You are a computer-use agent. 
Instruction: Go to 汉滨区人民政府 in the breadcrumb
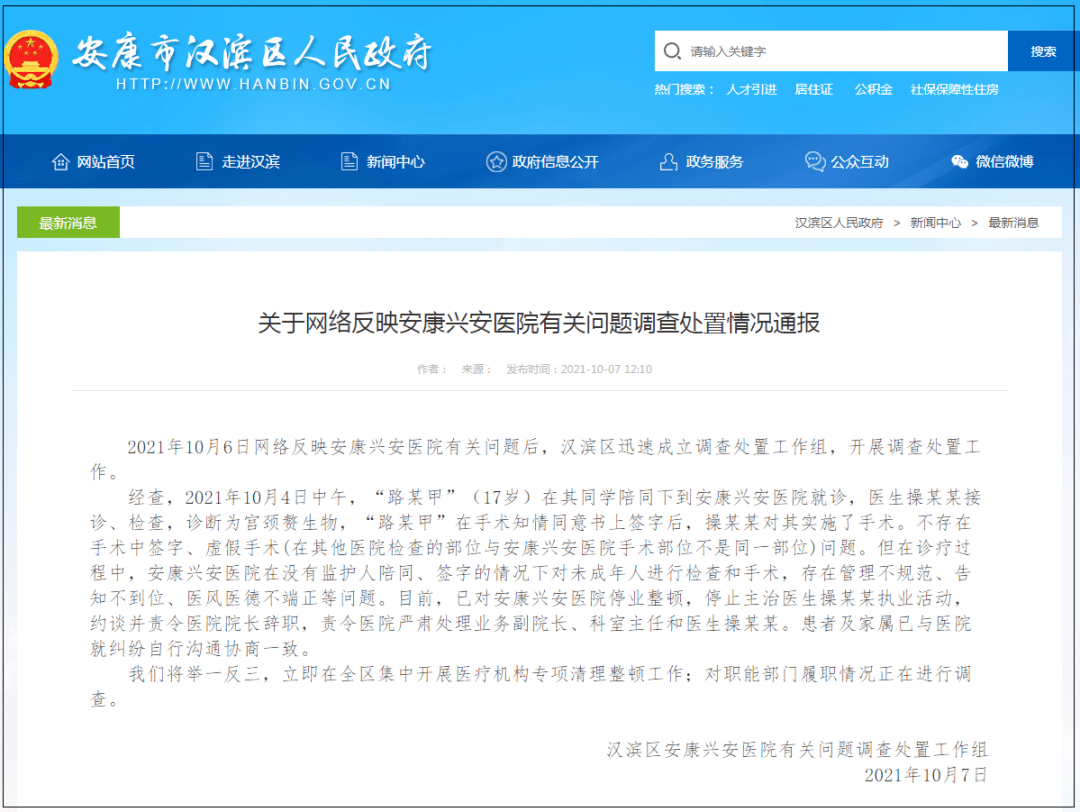pyautogui.click(x=839, y=223)
